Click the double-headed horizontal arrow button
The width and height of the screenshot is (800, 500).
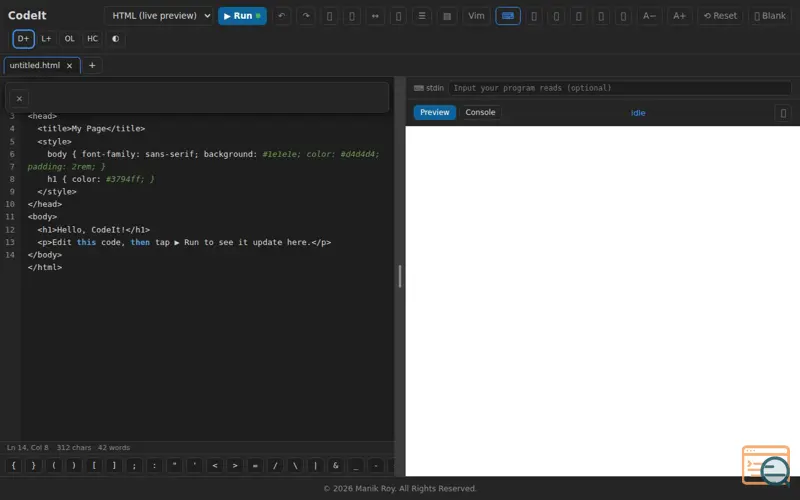point(375,16)
